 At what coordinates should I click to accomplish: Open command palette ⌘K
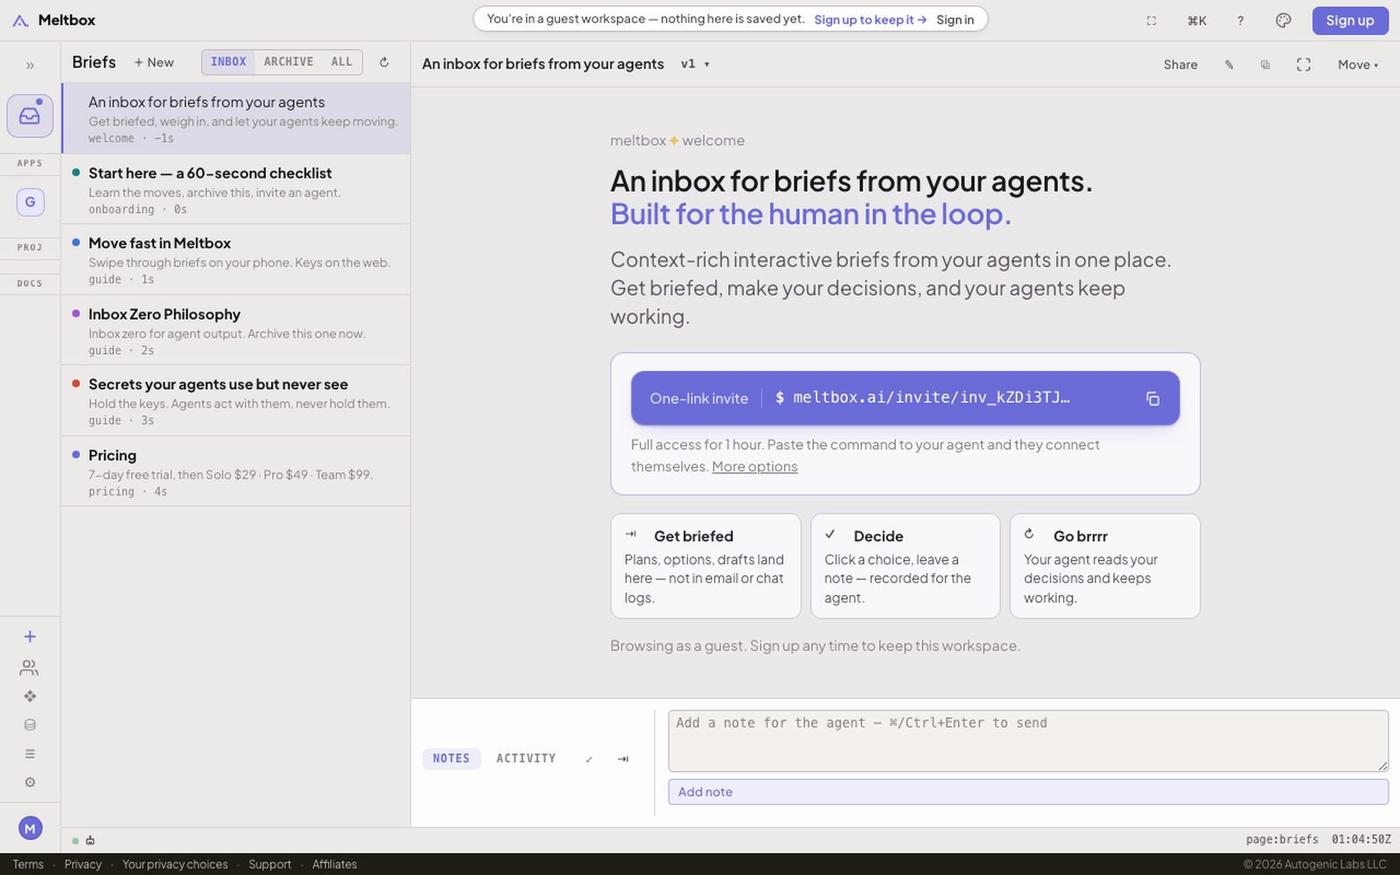tap(1197, 20)
